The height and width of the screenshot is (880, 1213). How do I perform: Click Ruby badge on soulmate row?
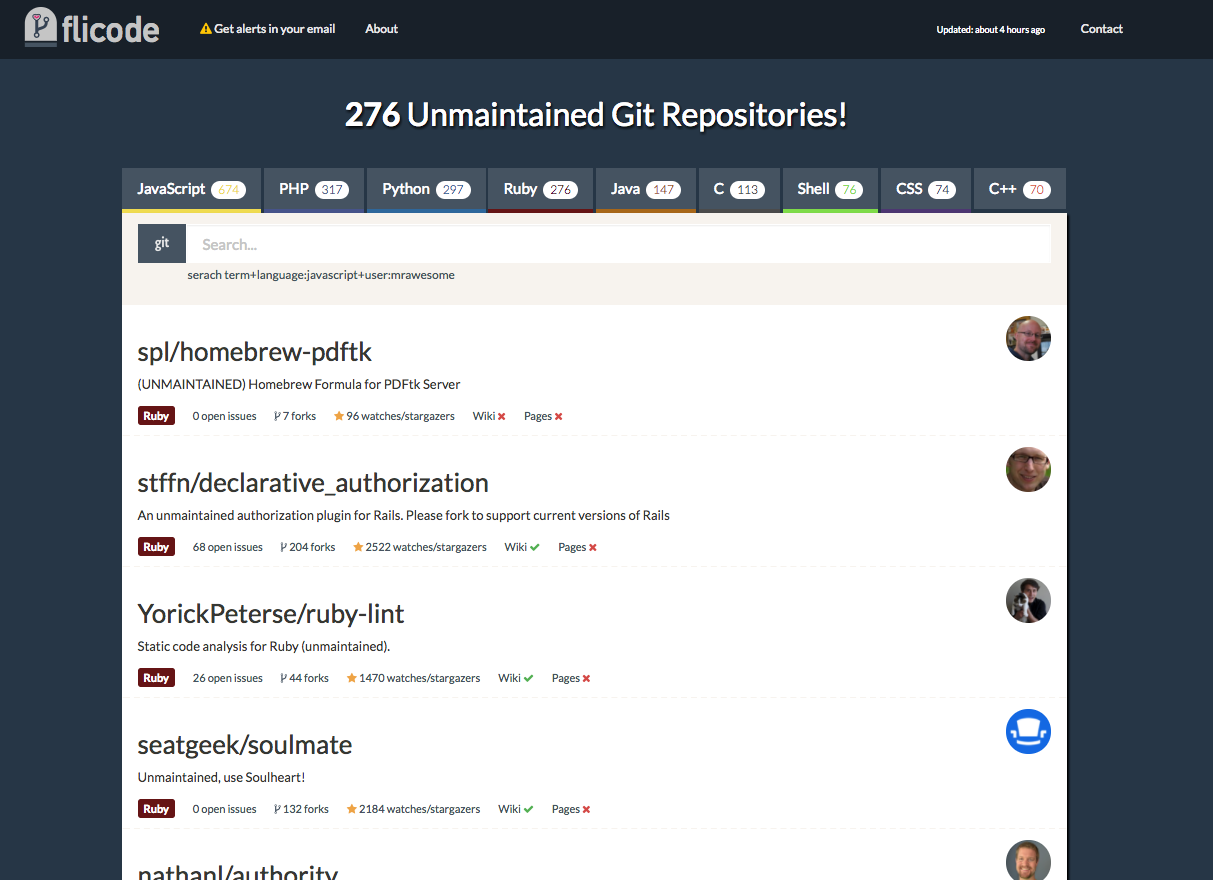(x=156, y=809)
